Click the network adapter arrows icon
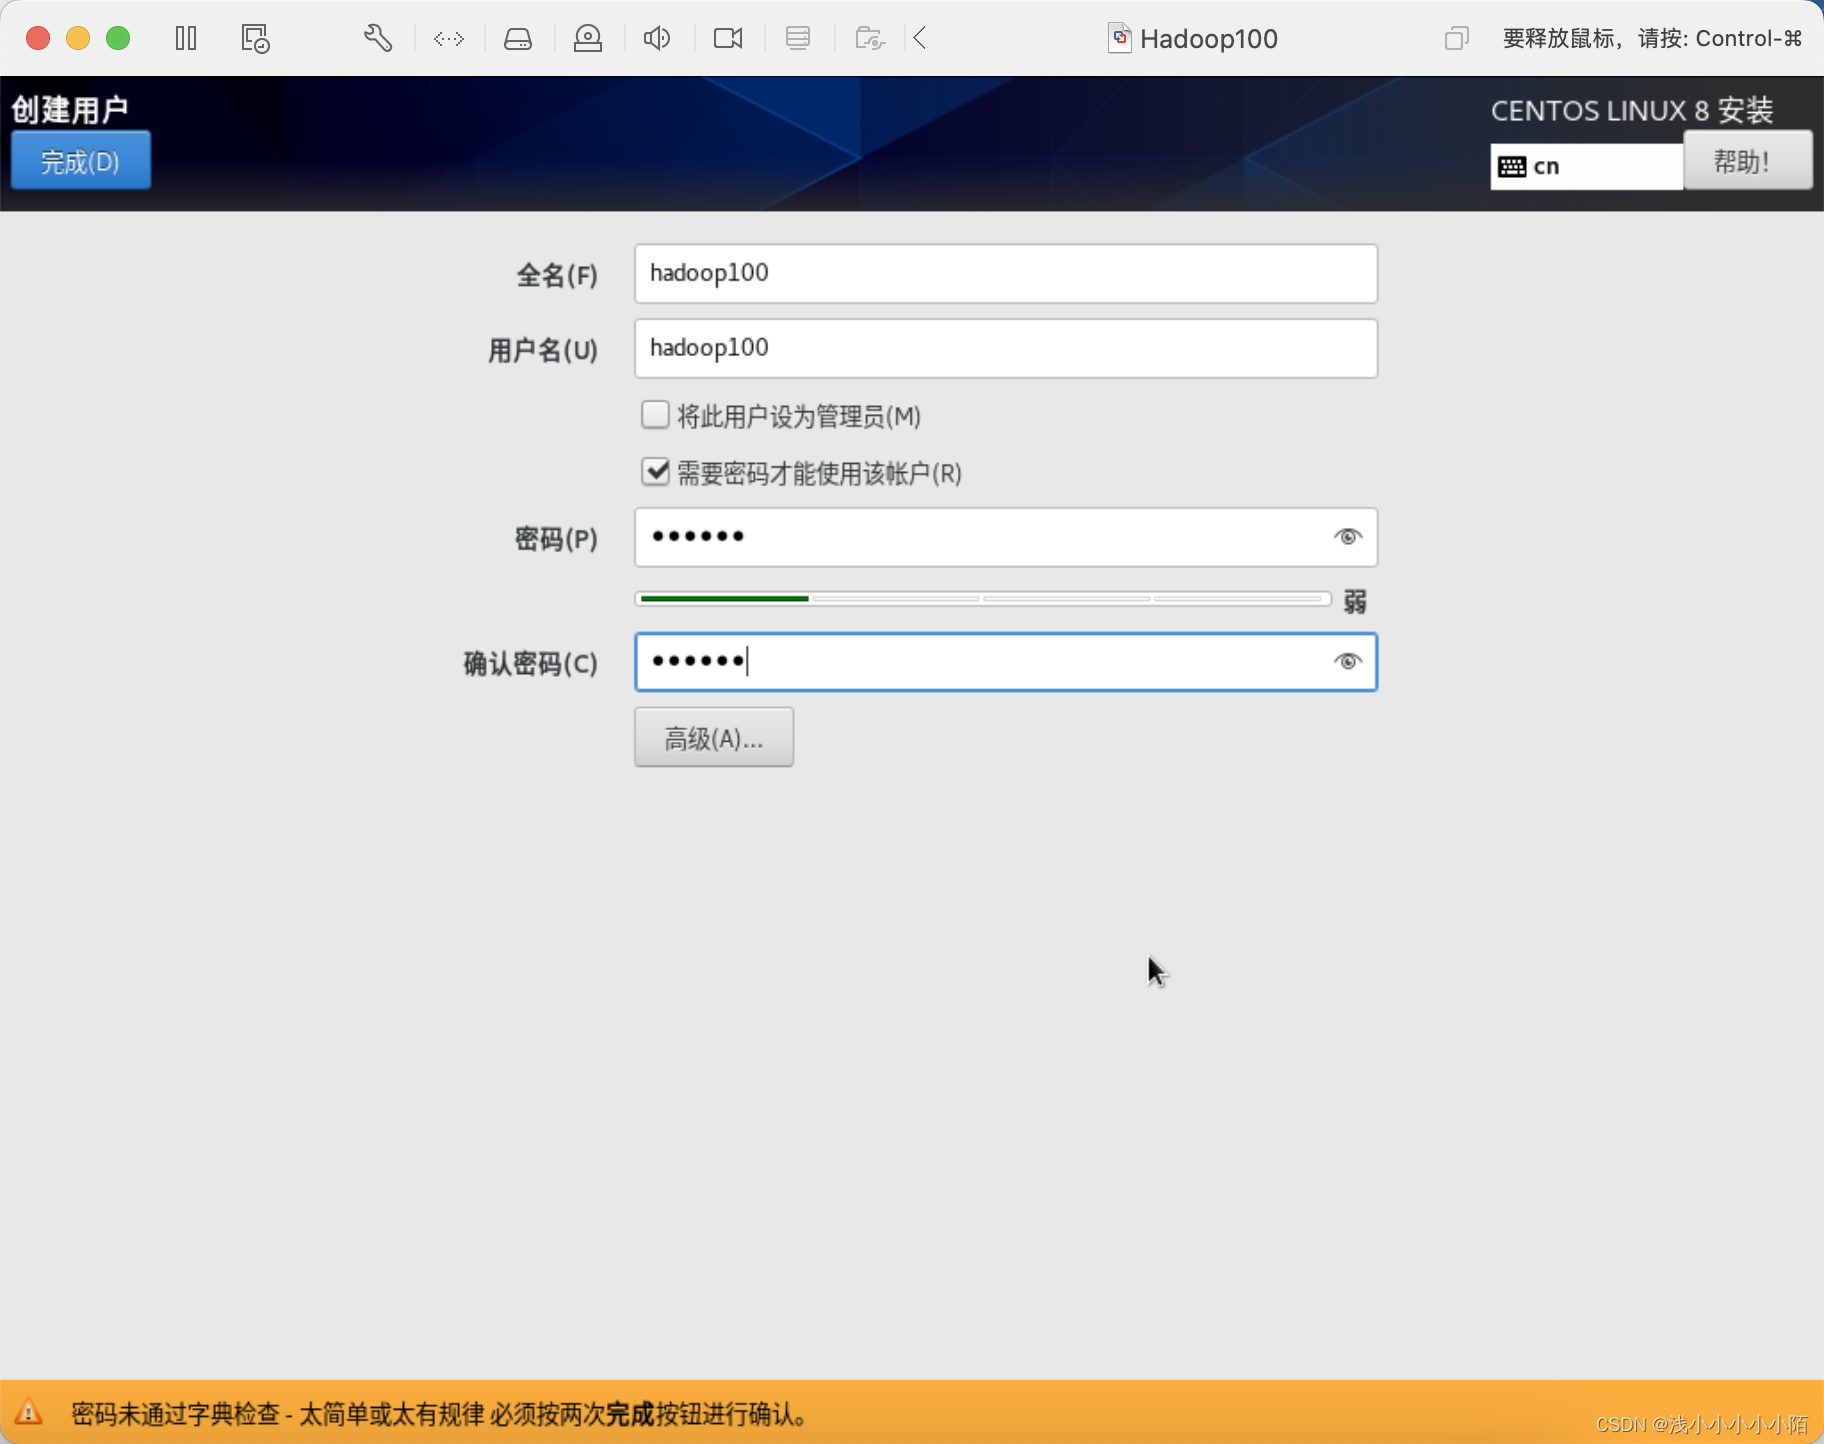1824x1444 pixels. (x=448, y=39)
